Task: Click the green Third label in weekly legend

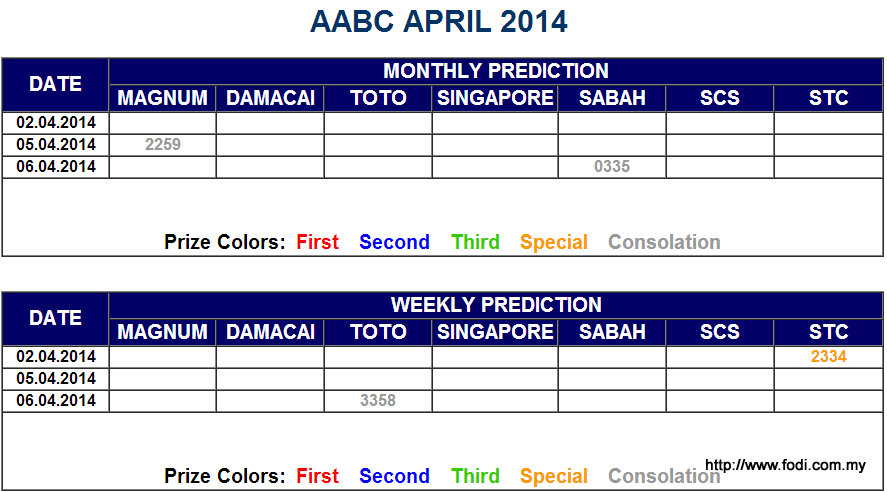Action: [x=475, y=476]
